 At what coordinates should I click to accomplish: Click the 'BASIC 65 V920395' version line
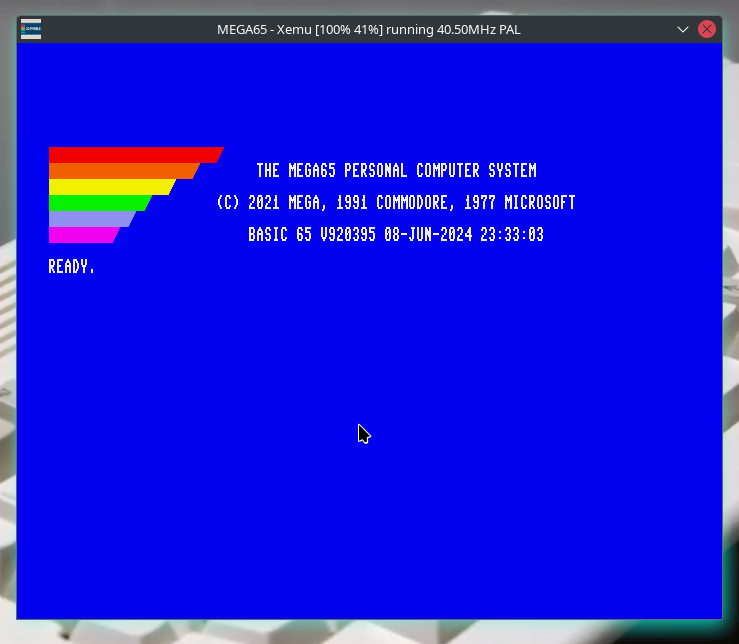click(x=396, y=234)
